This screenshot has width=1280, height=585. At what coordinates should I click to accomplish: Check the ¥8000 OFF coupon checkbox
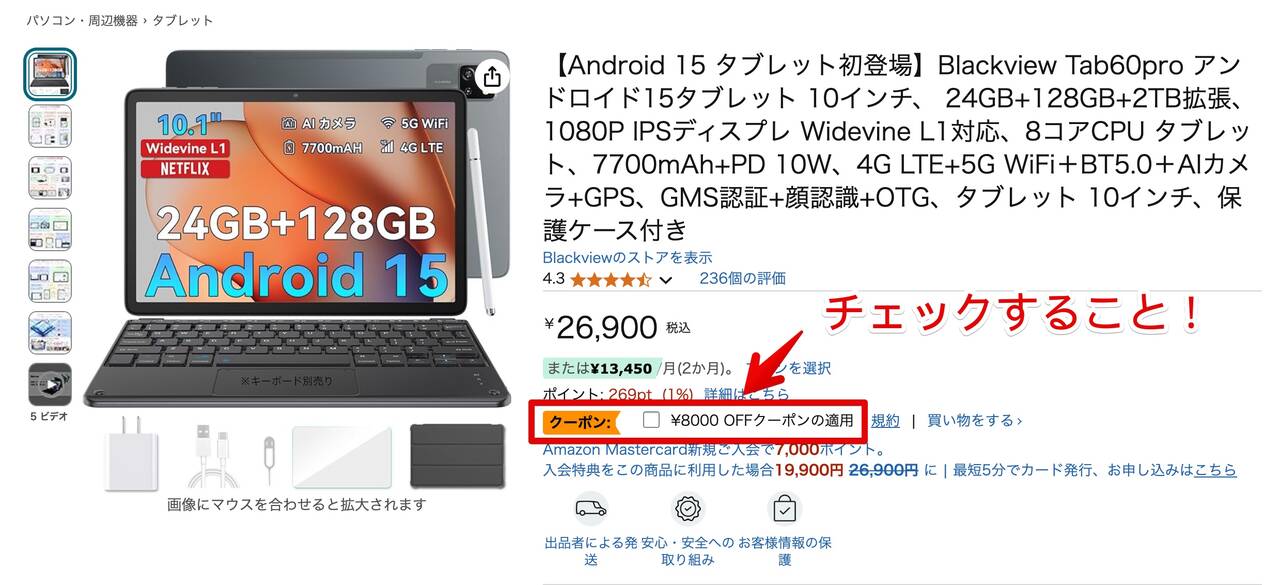(651, 420)
